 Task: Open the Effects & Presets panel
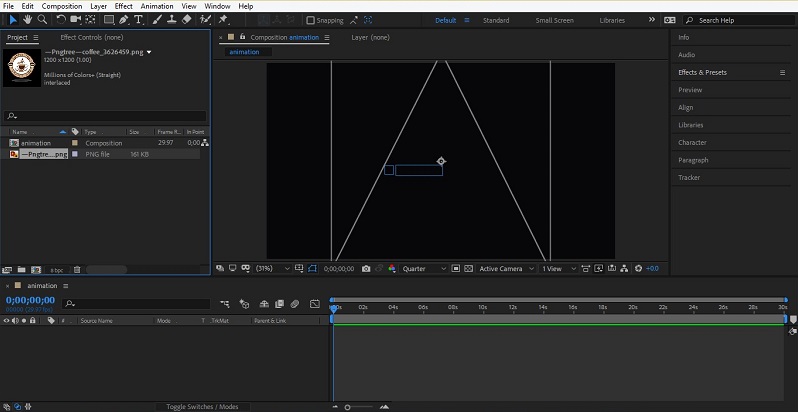[x=702, y=72]
